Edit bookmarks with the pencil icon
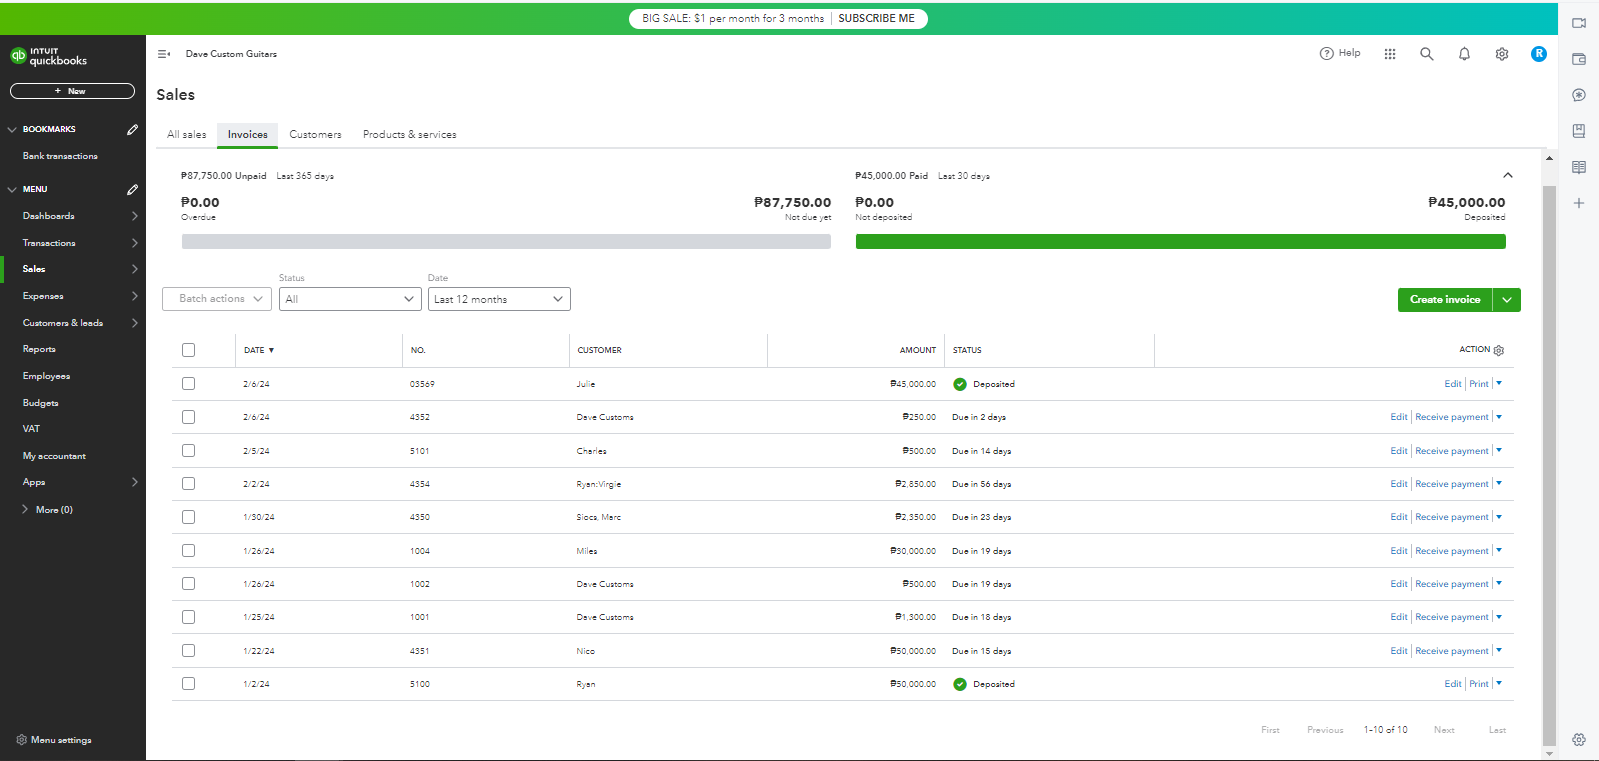 (132, 129)
